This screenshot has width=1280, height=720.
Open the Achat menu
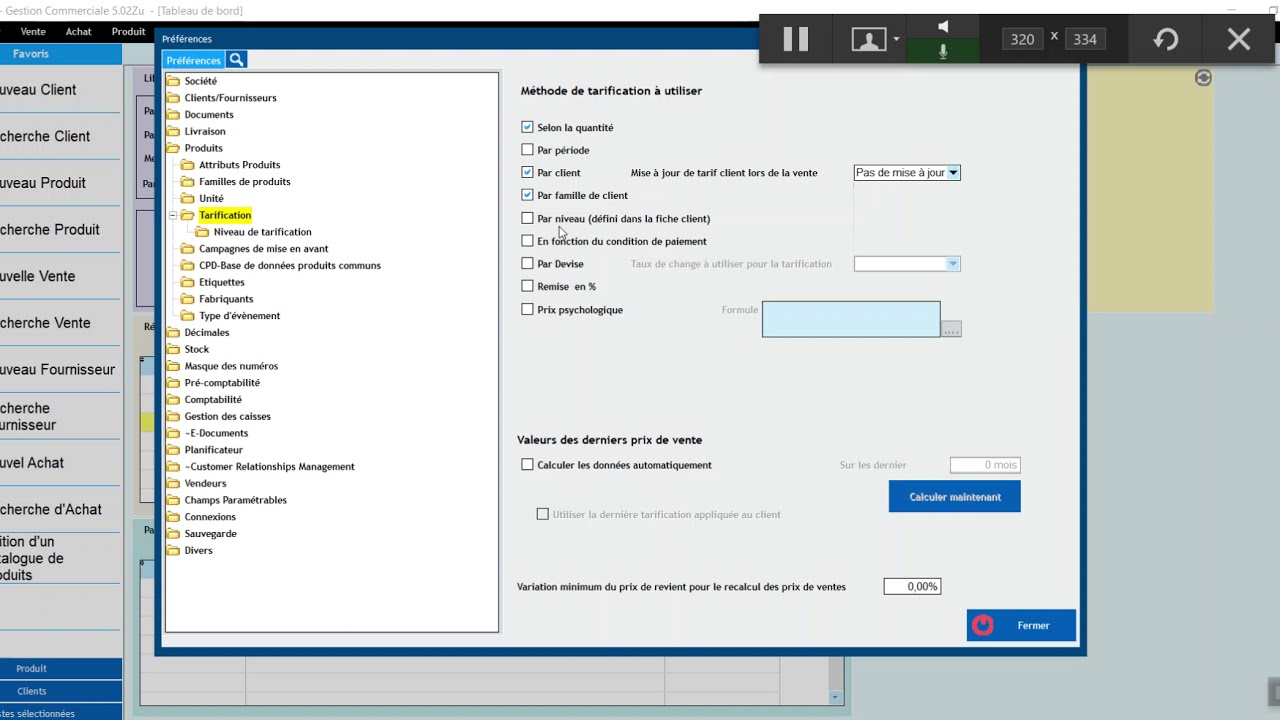coord(79,32)
